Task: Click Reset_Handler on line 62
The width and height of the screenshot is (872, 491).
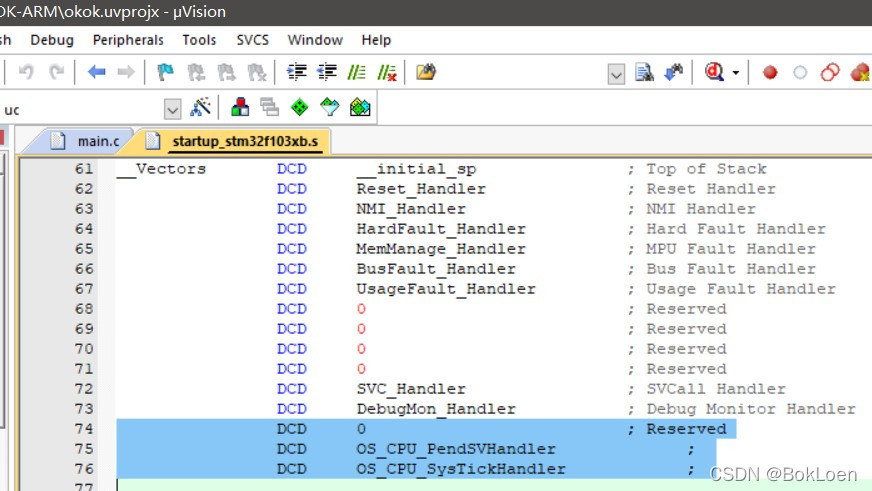Action: tap(421, 189)
